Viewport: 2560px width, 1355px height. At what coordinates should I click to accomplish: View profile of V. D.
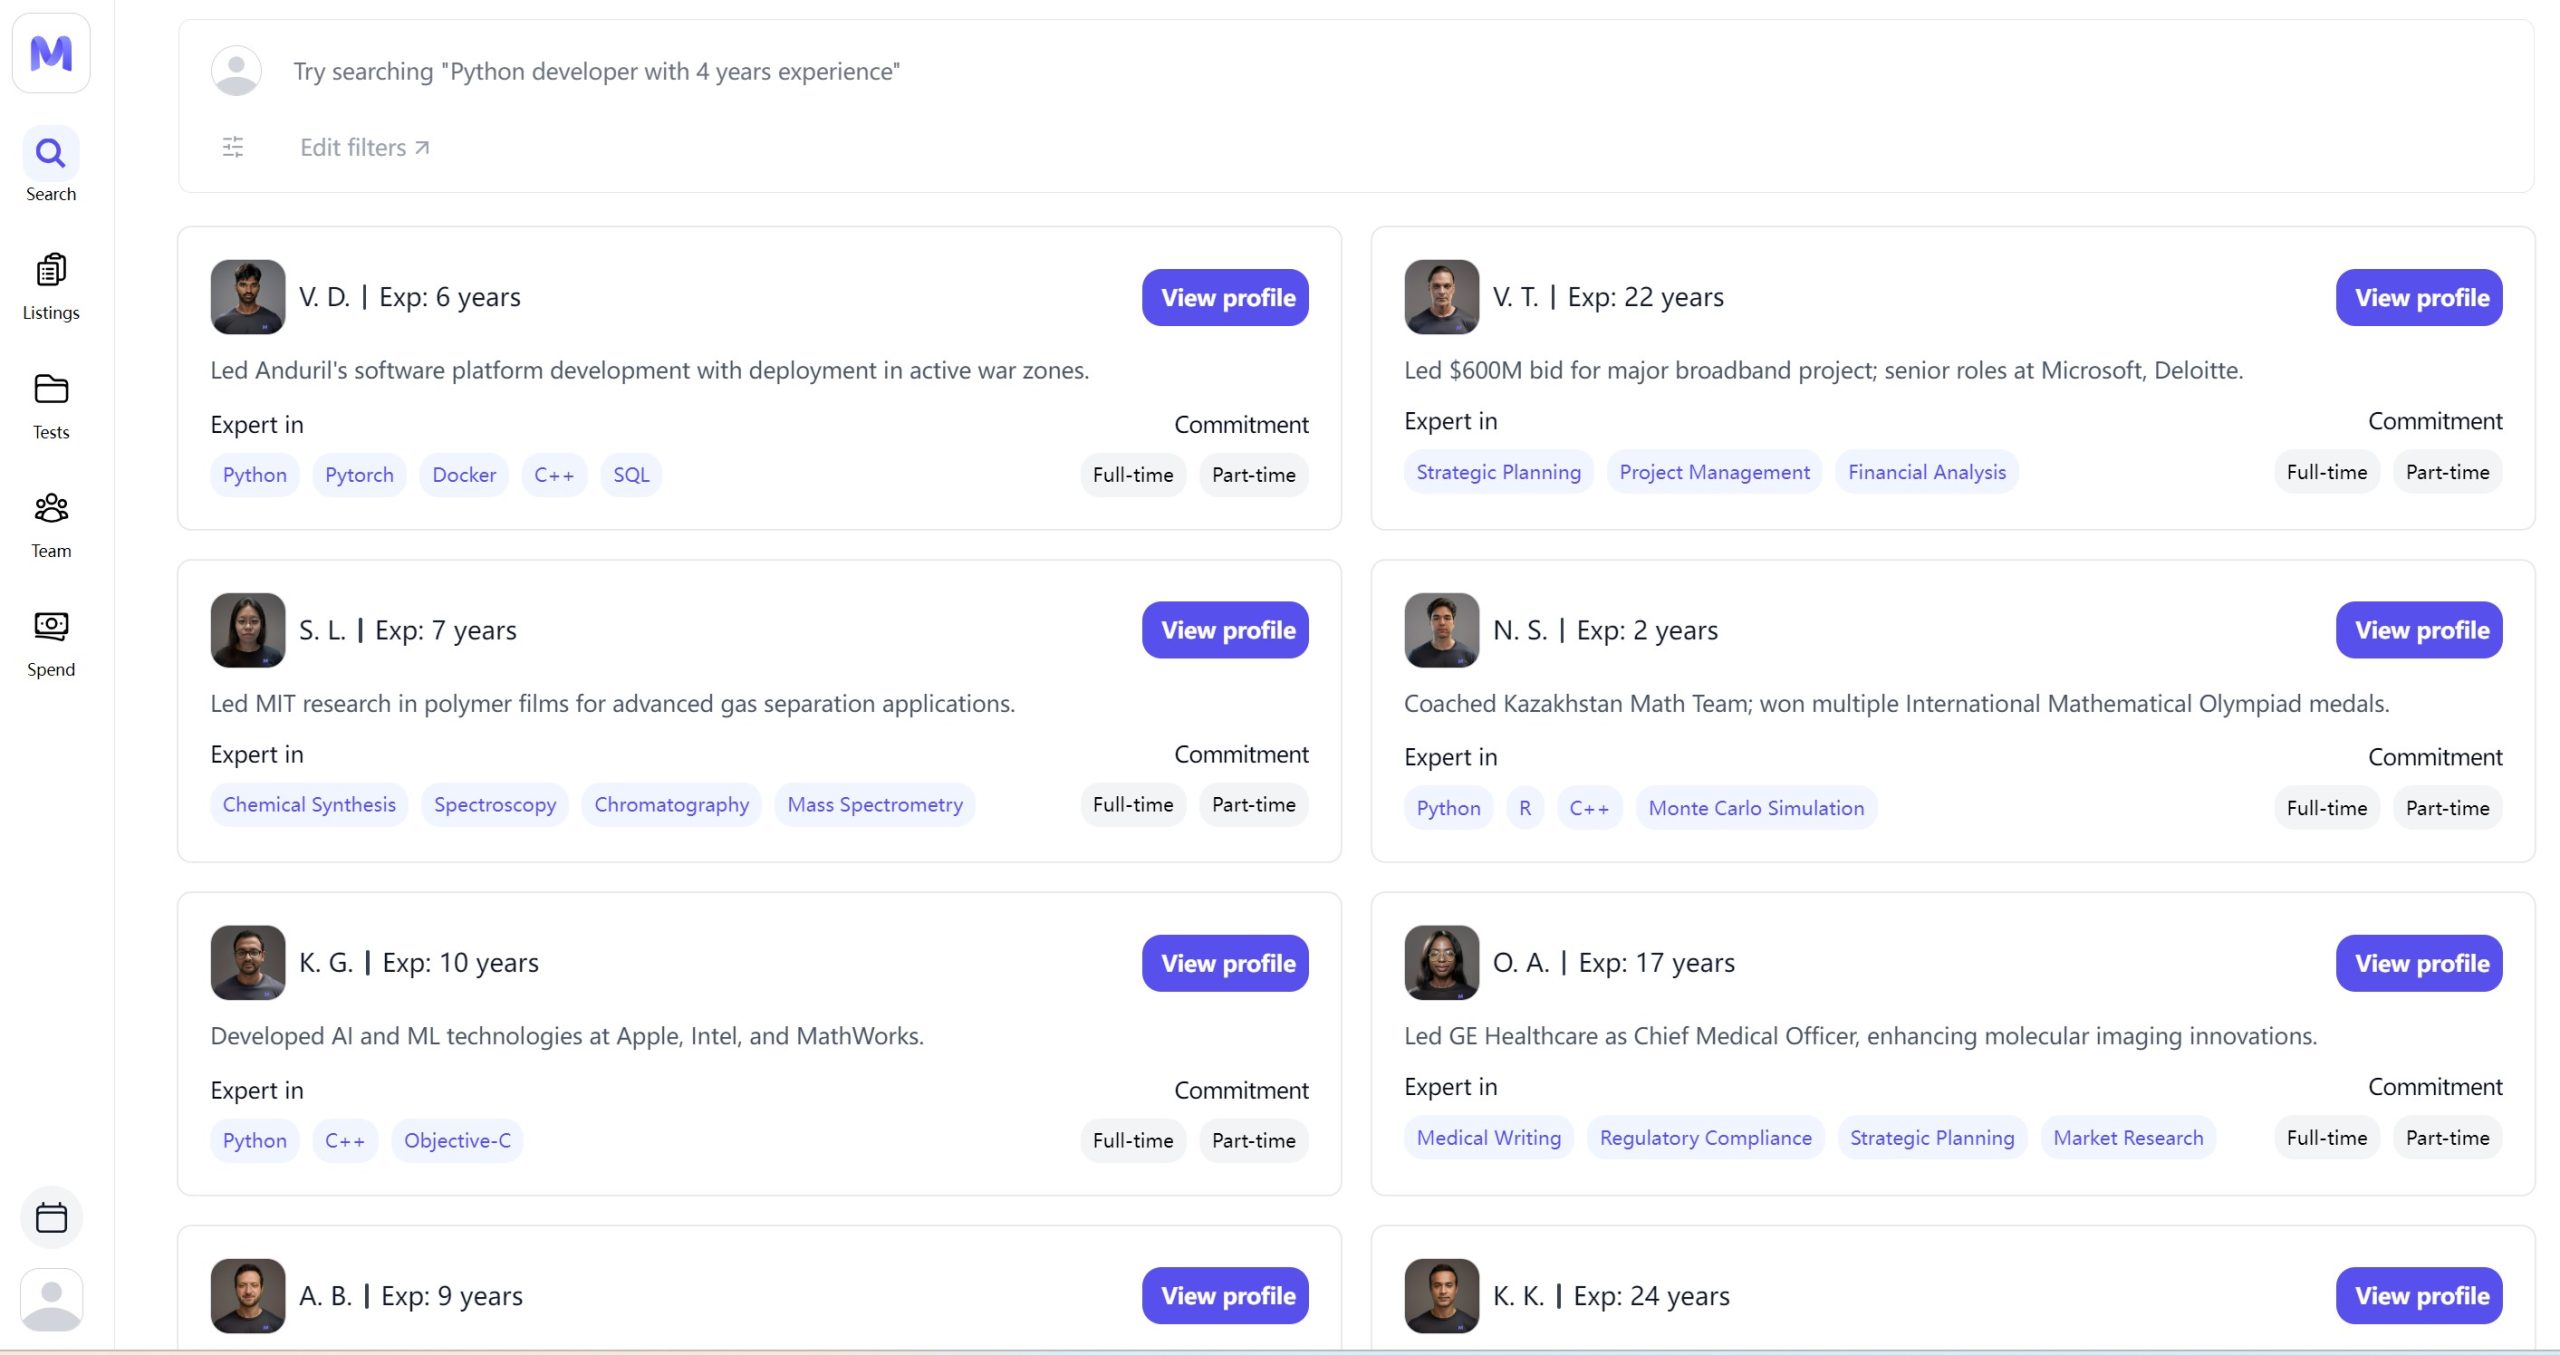(1225, 298)
